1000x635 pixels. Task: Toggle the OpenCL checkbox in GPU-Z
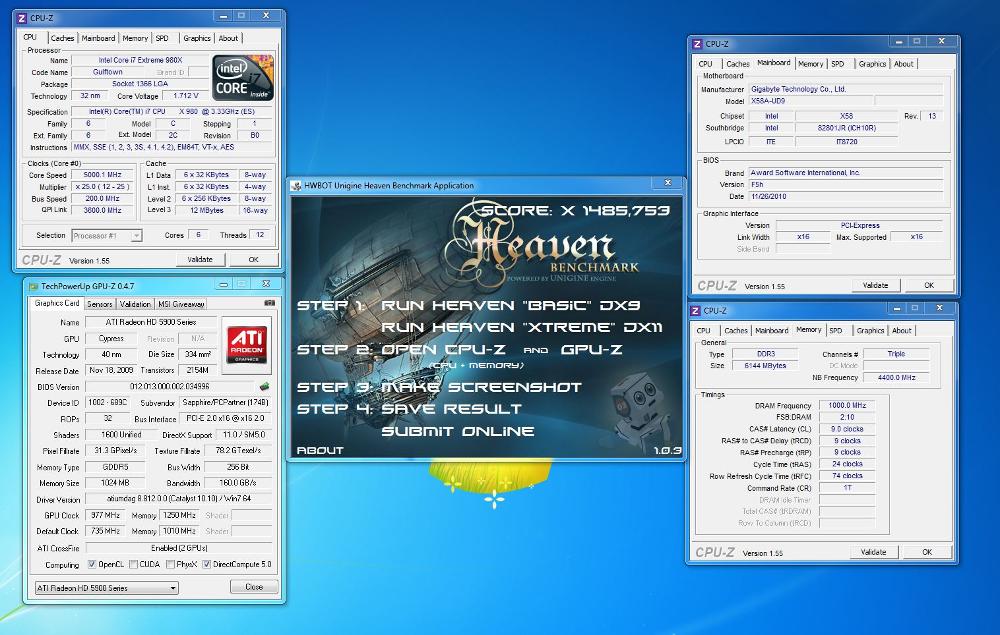coord(92,564)
